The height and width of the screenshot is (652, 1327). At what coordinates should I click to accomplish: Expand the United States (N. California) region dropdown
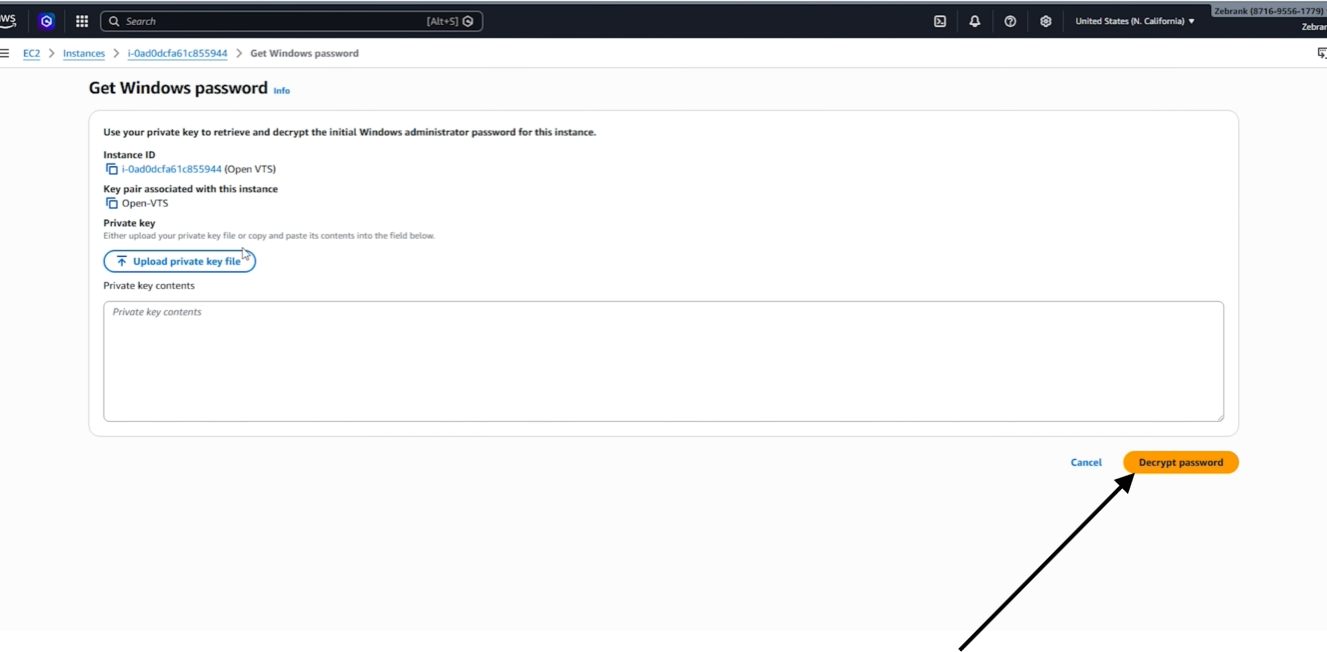(1135, 21)
